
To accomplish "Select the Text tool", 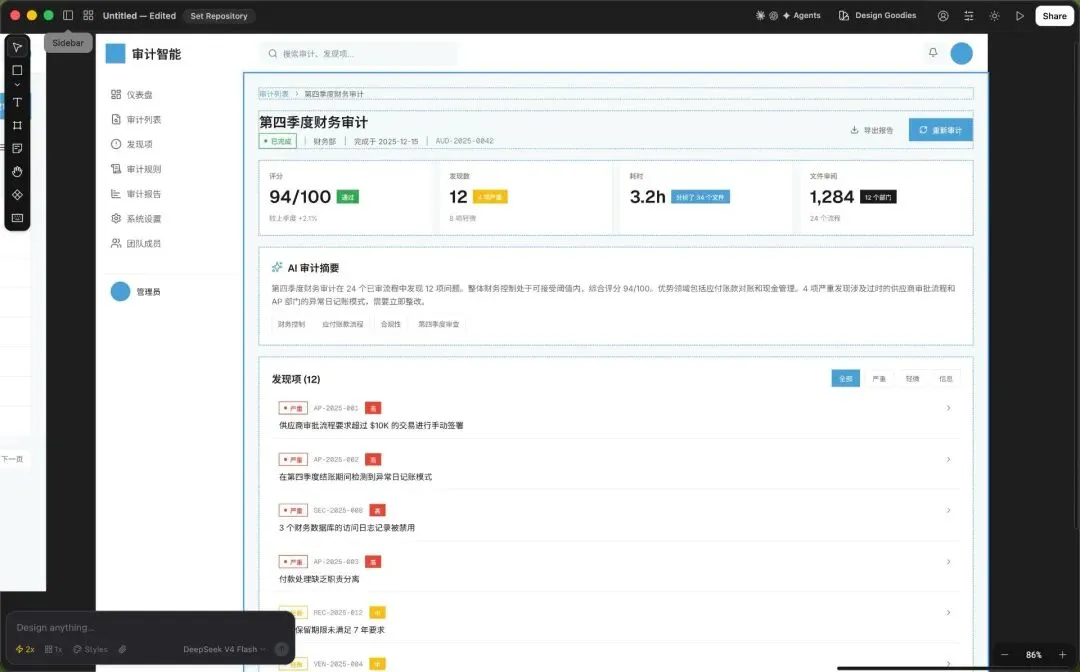I will 17,102.
